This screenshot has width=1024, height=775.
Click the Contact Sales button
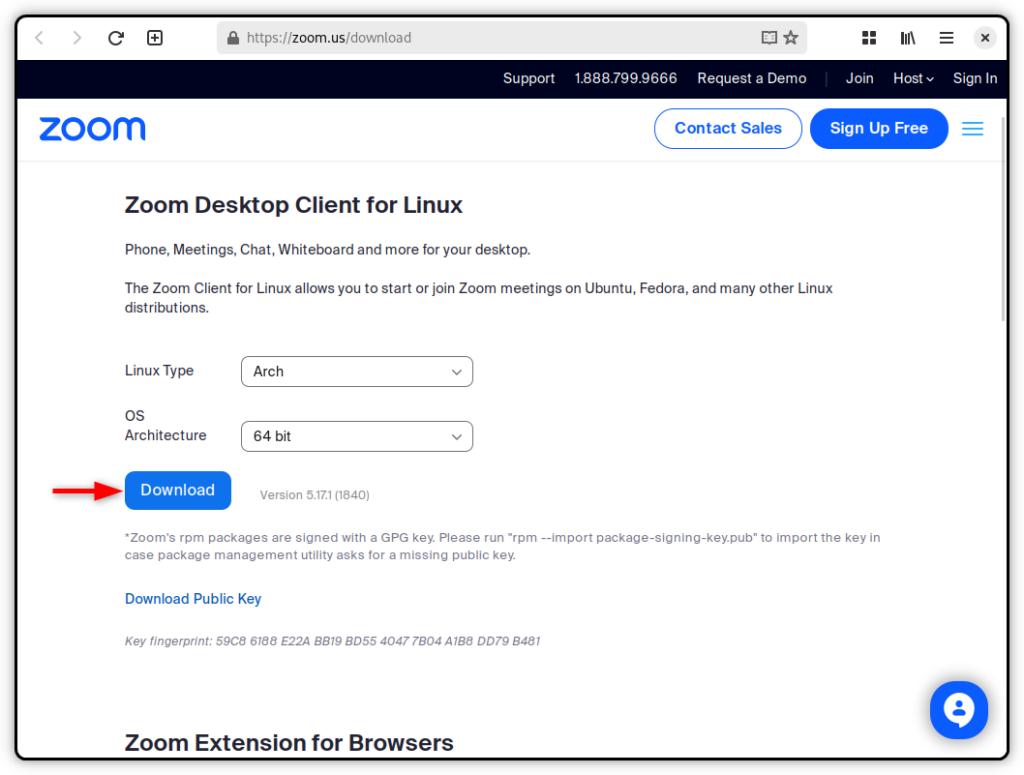(x=728, y=129)
